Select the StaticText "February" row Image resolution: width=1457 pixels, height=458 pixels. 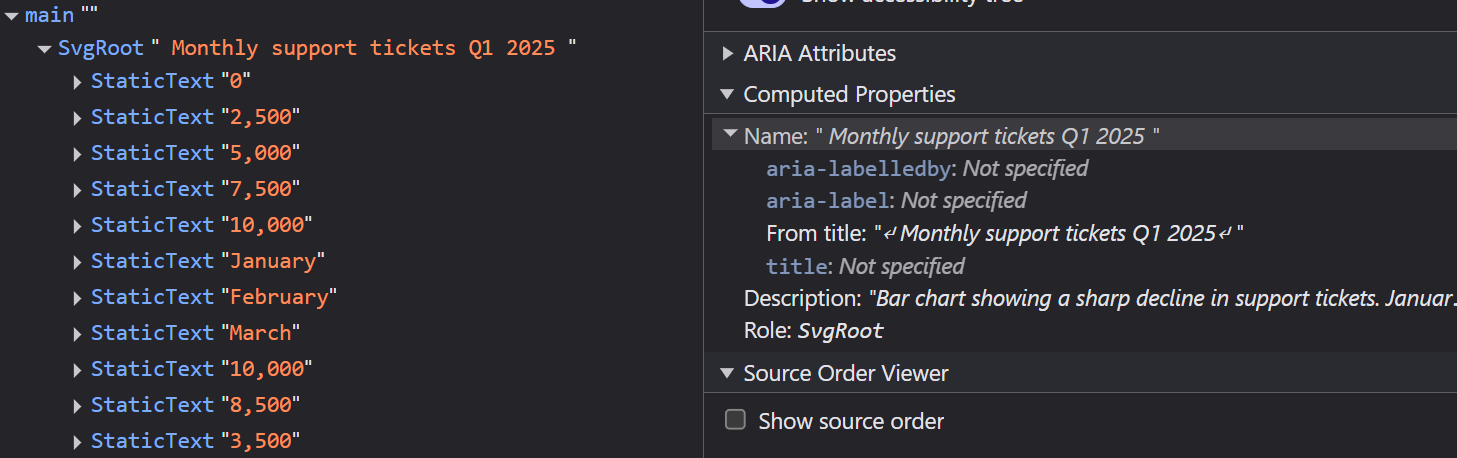tap(214, 296)
